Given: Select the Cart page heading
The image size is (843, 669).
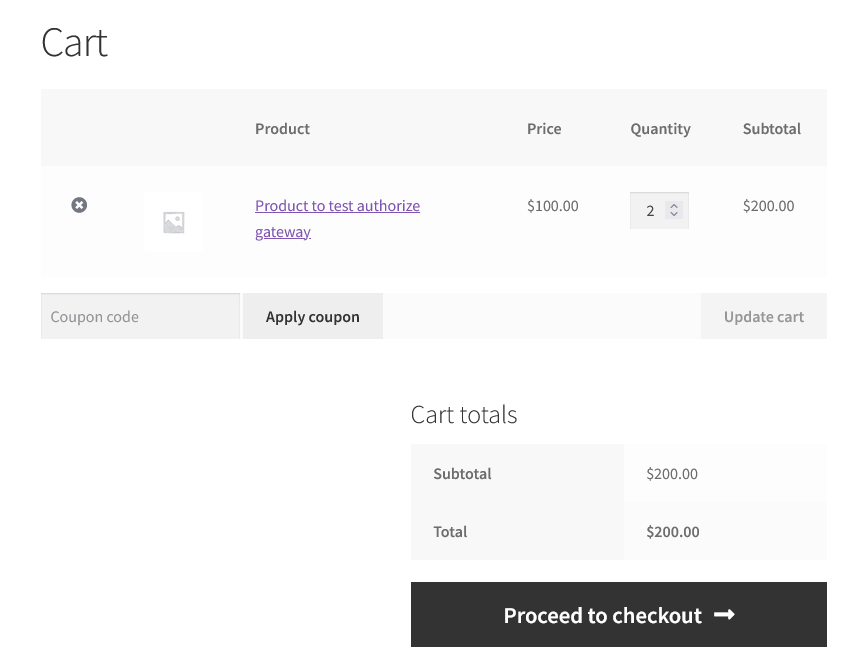Looking at the screenshot, I should pyautogui.click(x=74, y=42).
